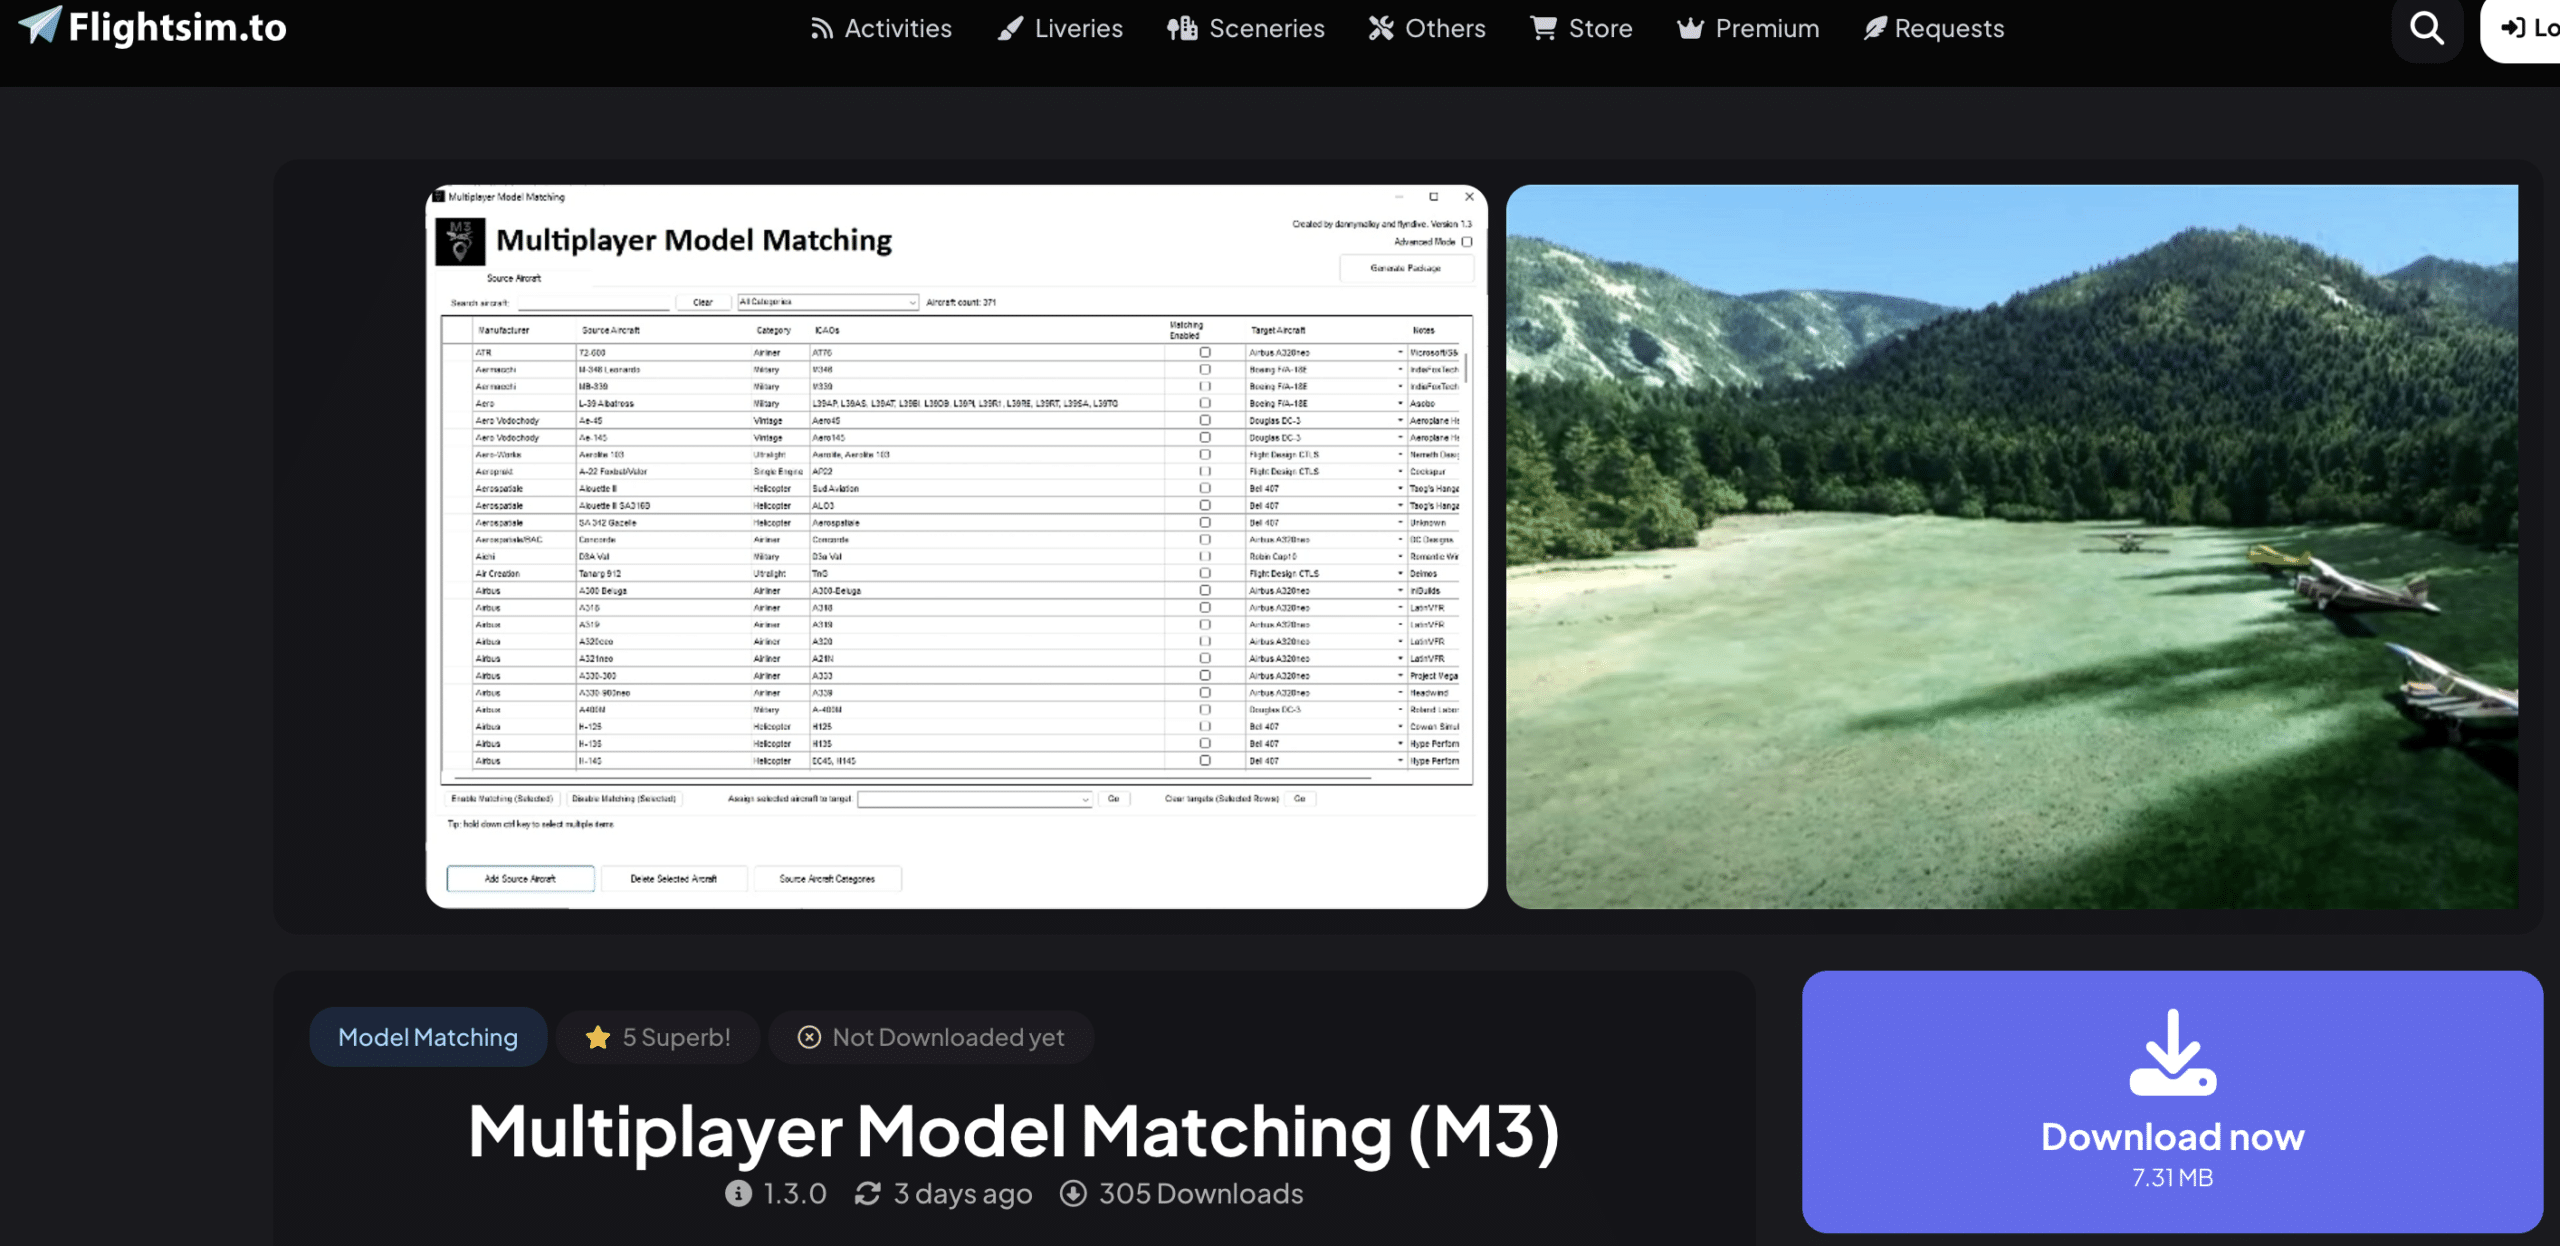Click the Add Source Aircraft button
The width and height of the screenshot is (2560, 1246).
pos(519,878)
